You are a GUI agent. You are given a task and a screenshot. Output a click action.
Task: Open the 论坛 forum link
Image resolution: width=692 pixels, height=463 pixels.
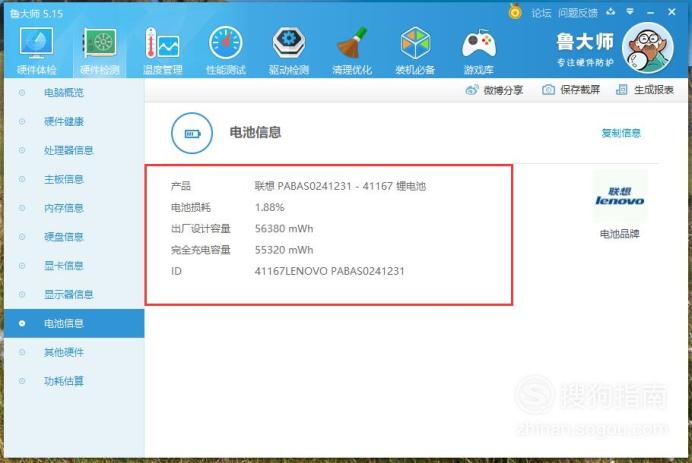[x=541, y=13]
